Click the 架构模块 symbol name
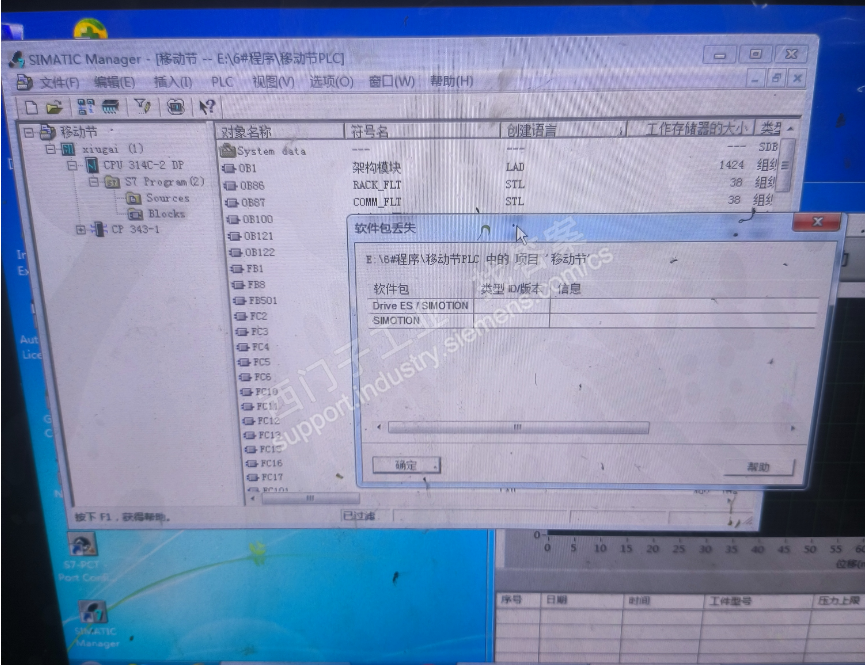This screenshot has width=865, height=665. (x=376, y=167)
